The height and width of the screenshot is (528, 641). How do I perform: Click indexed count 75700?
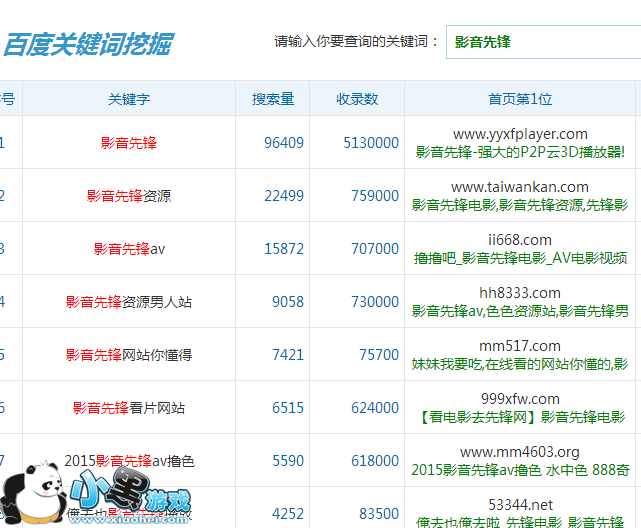point(379,355)
